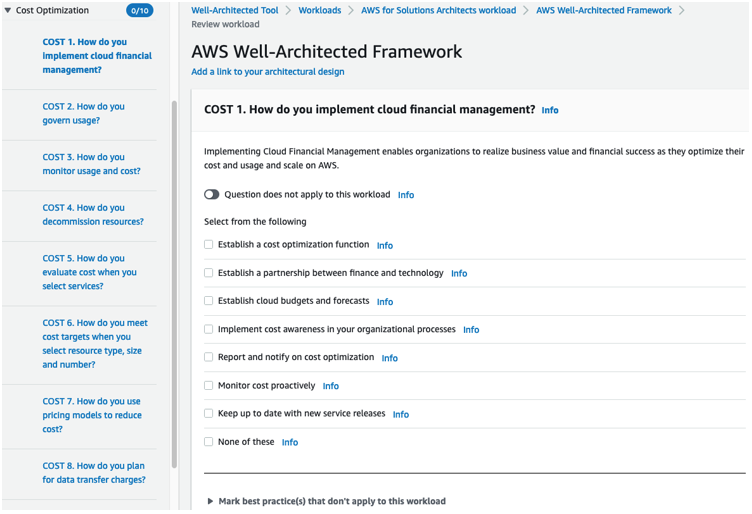
Task: Open 'AWS Well-Architected Framework' breadcrumb link
Action: tap(604, 10)
